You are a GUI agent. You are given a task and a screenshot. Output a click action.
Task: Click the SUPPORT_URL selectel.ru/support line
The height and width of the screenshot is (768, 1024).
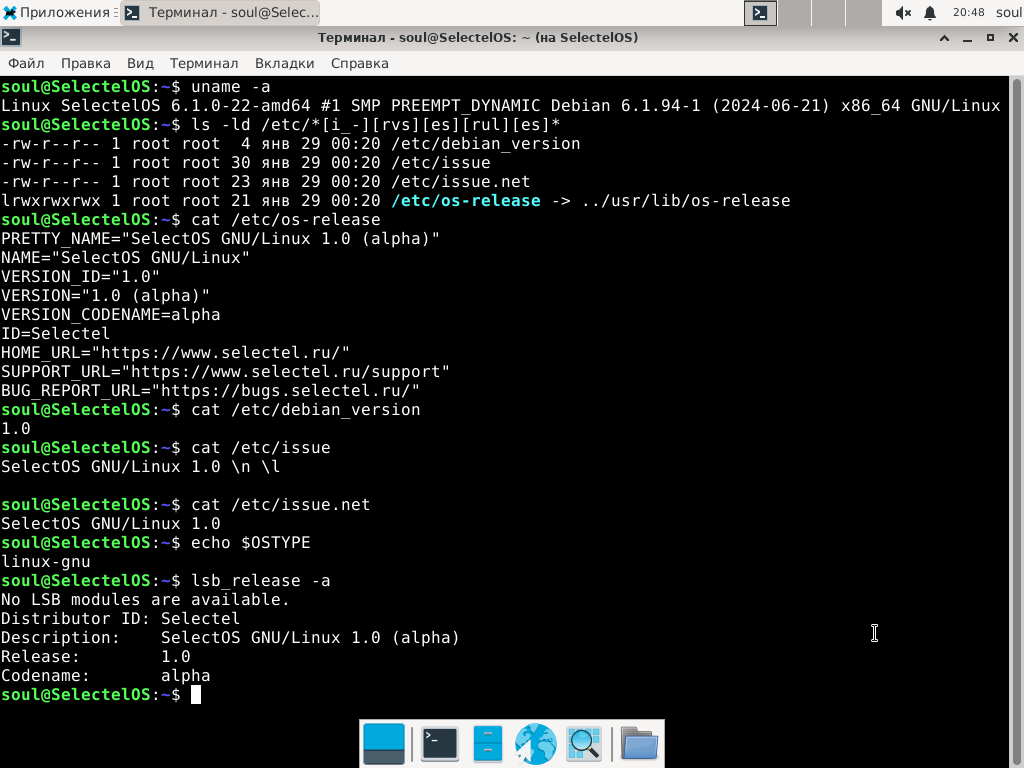[225, 372]
